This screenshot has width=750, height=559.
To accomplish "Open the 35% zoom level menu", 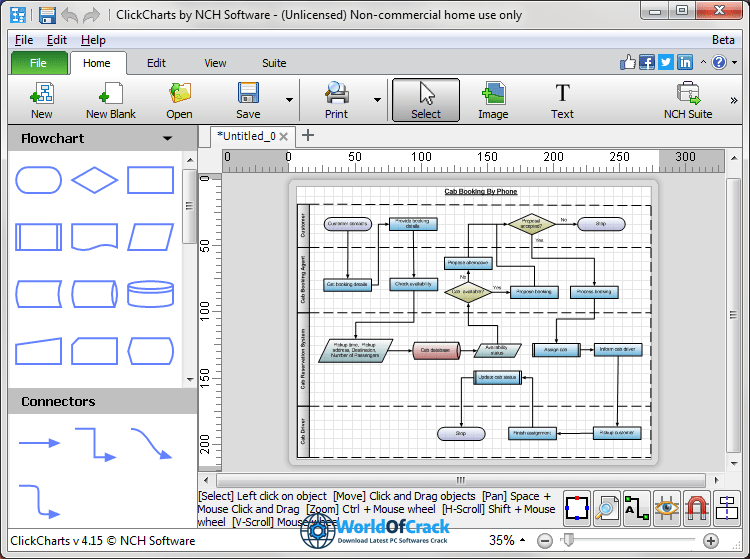I will click(x=507, y=540).
